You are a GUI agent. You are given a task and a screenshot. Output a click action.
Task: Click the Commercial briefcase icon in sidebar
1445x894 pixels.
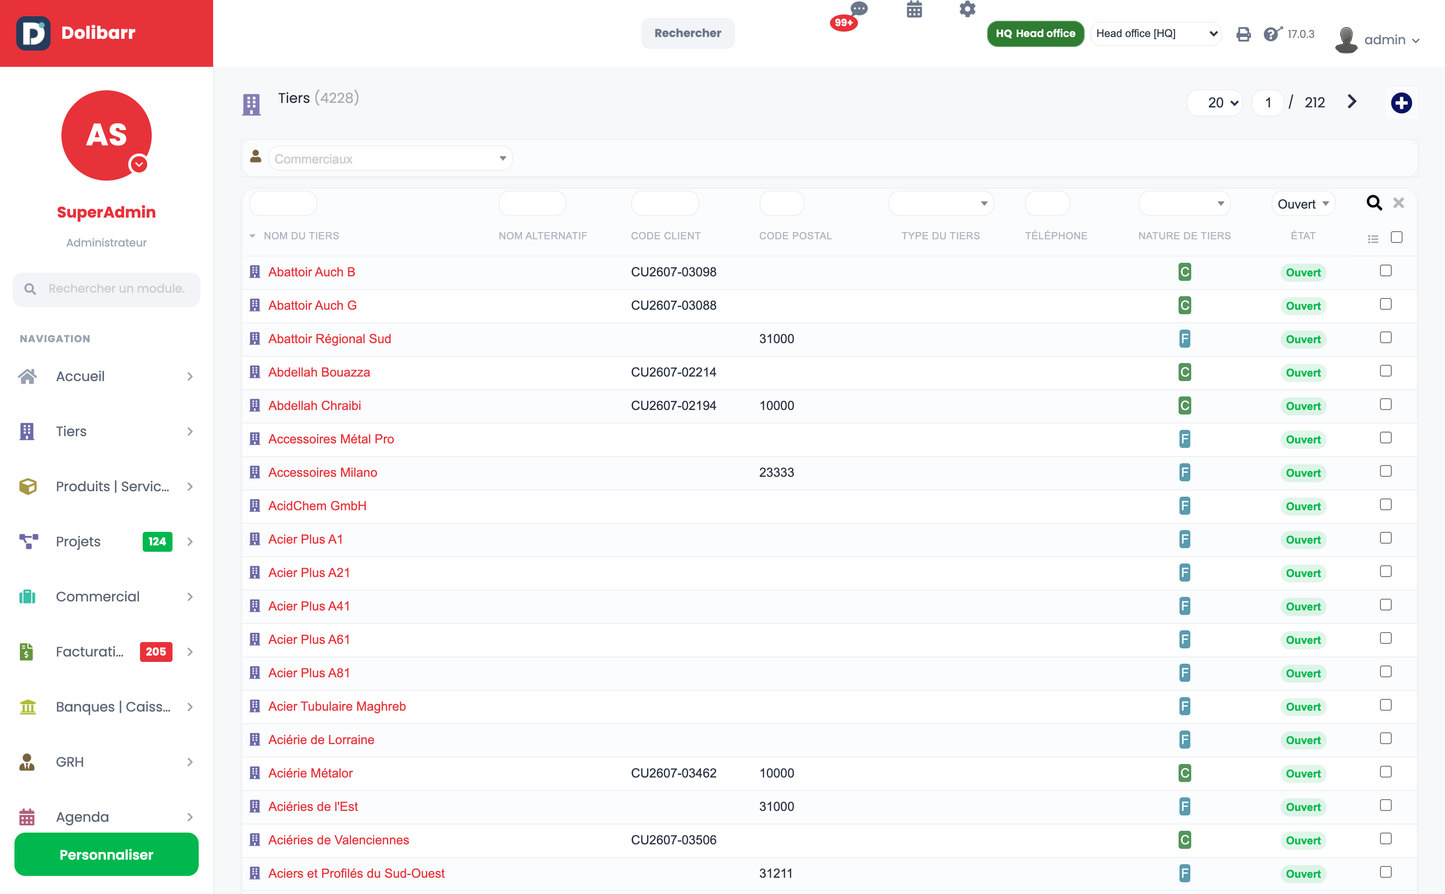28,597
